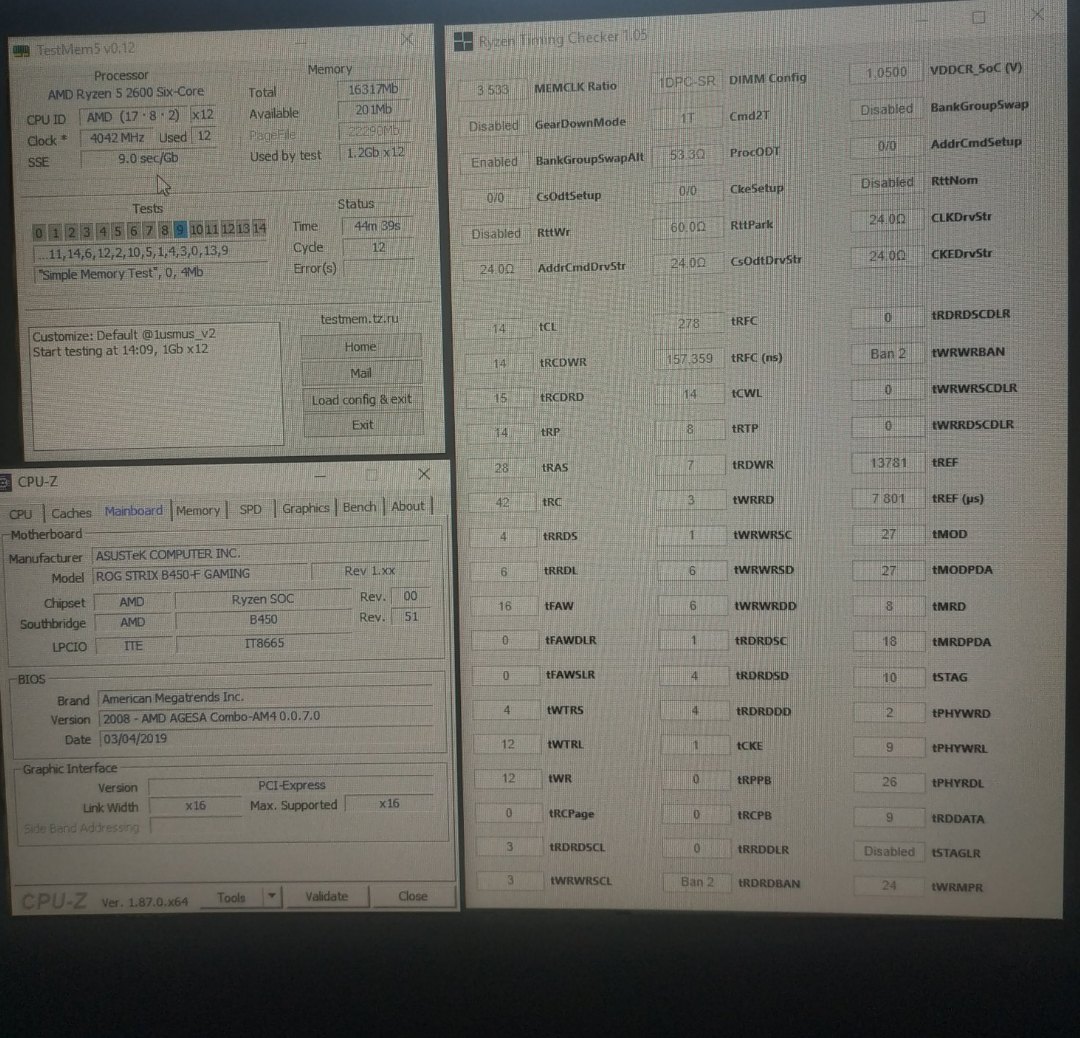The height and width of the screenshot is (1038, 1080).
Task: Click the Time value 44m 39s
Action: pos(377,225)
